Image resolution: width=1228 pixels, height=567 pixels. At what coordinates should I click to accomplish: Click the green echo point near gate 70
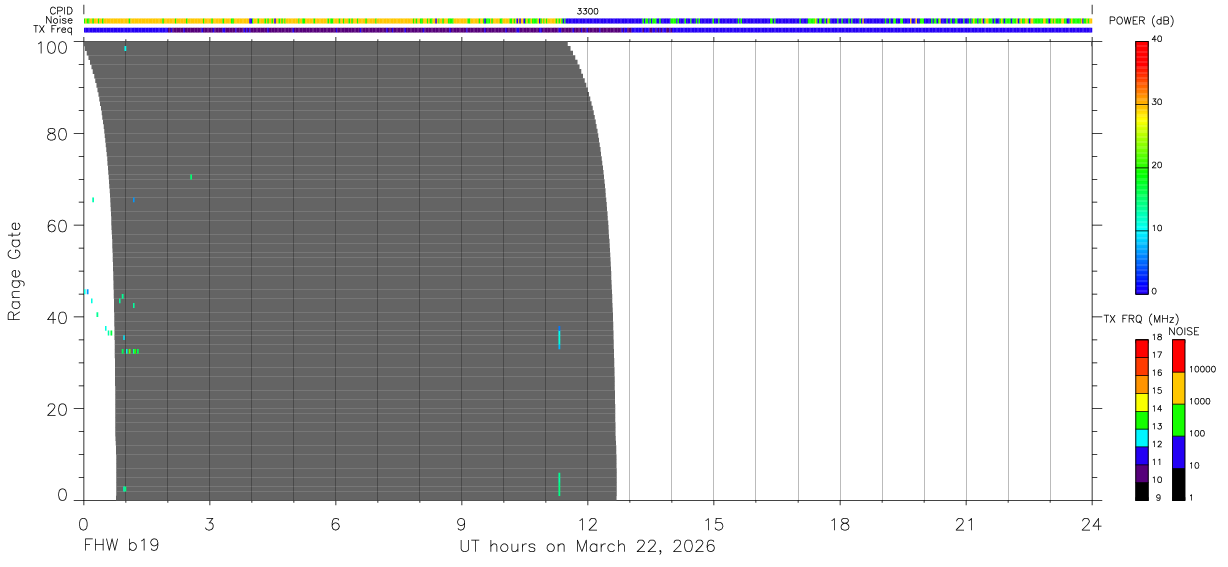coord(191,177)
